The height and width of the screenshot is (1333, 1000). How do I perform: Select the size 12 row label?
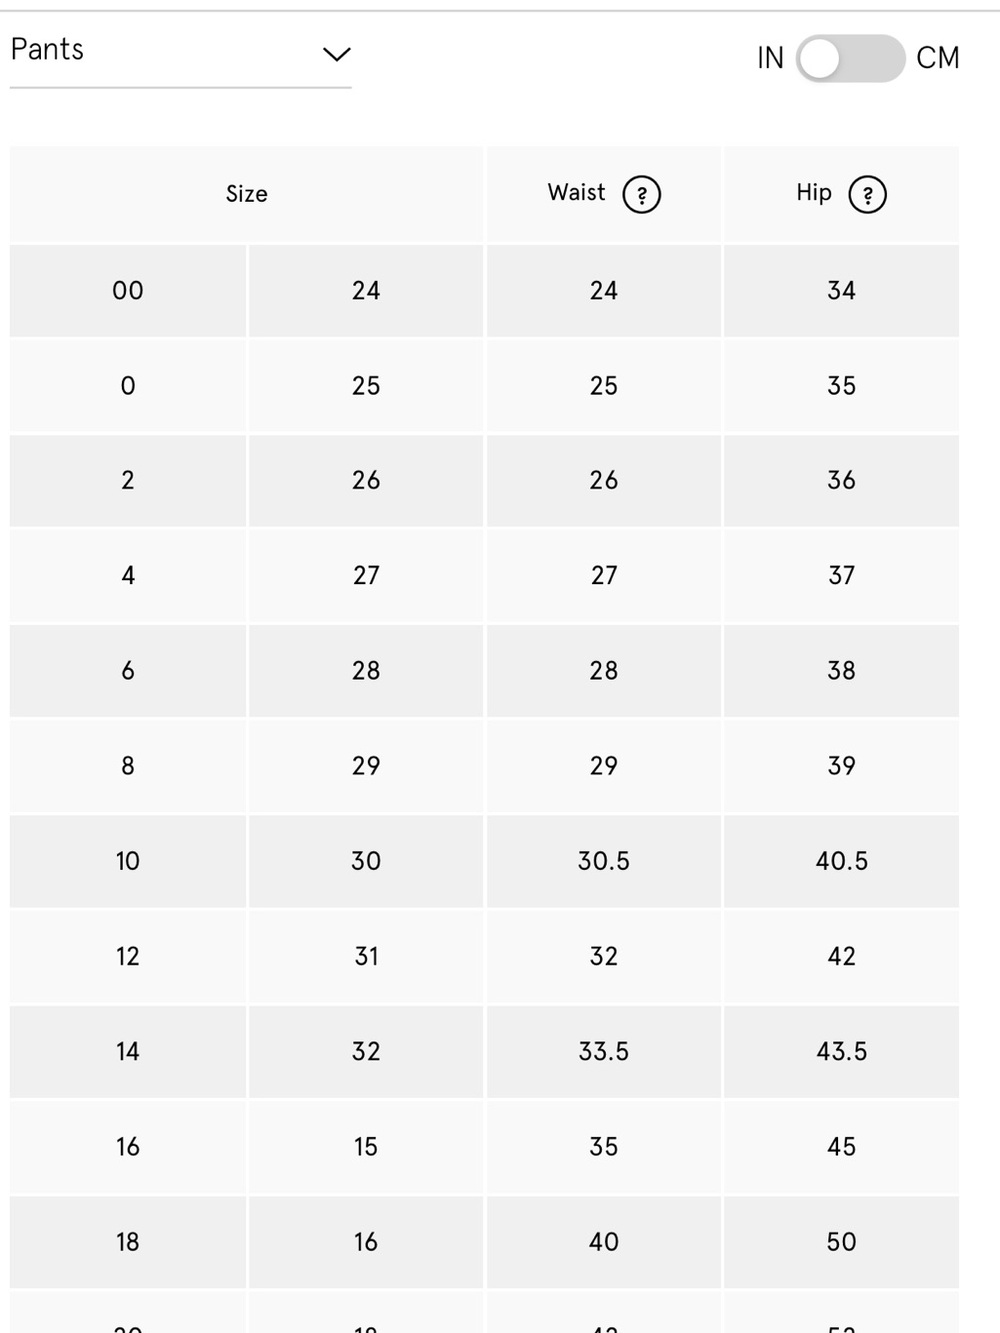(128, 956)
